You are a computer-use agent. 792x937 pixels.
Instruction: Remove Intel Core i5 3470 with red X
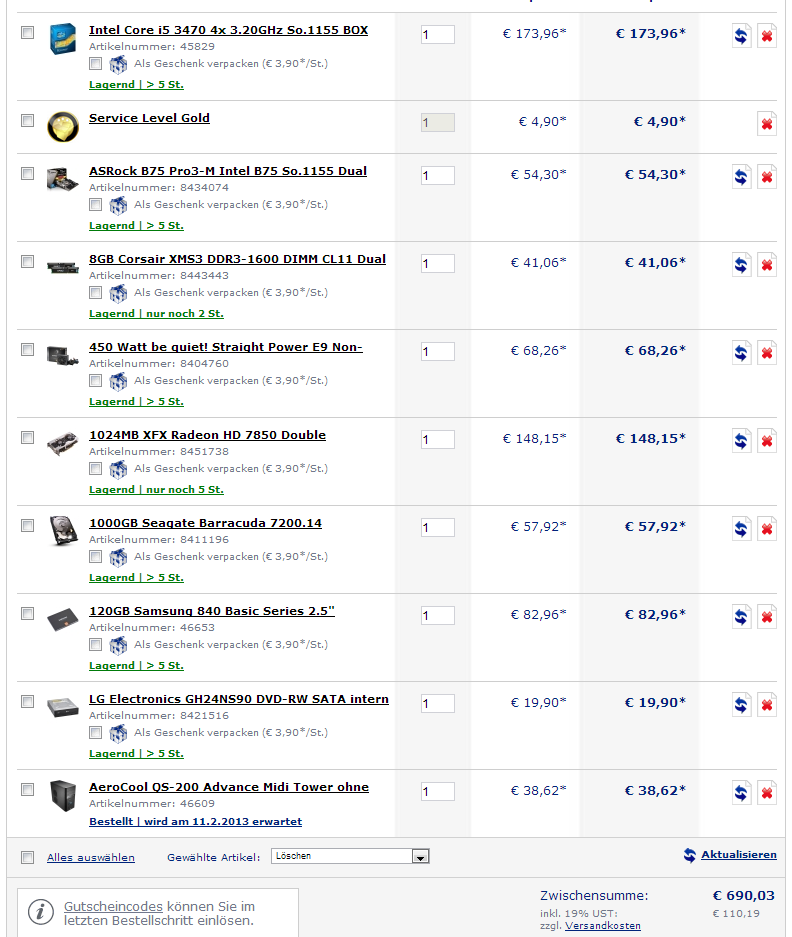coord(767,36)
